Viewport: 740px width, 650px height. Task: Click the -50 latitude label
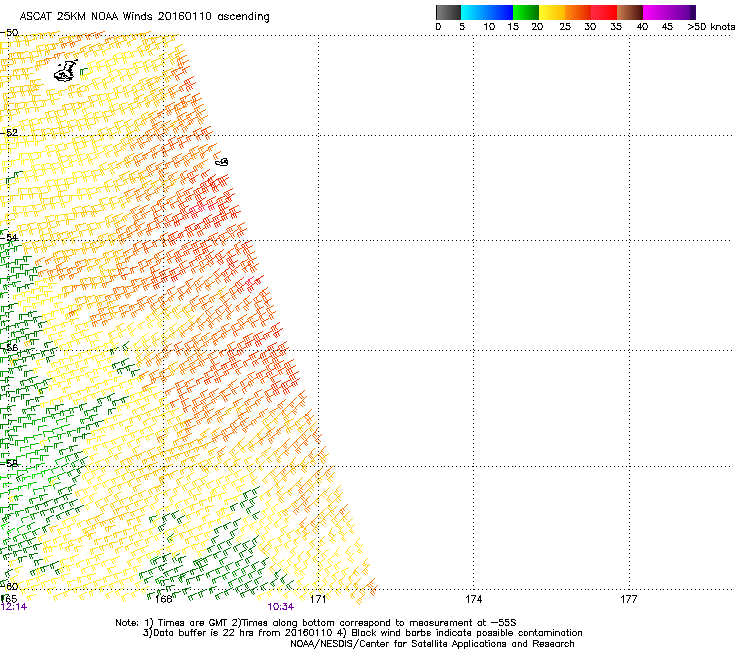[9, 33]
